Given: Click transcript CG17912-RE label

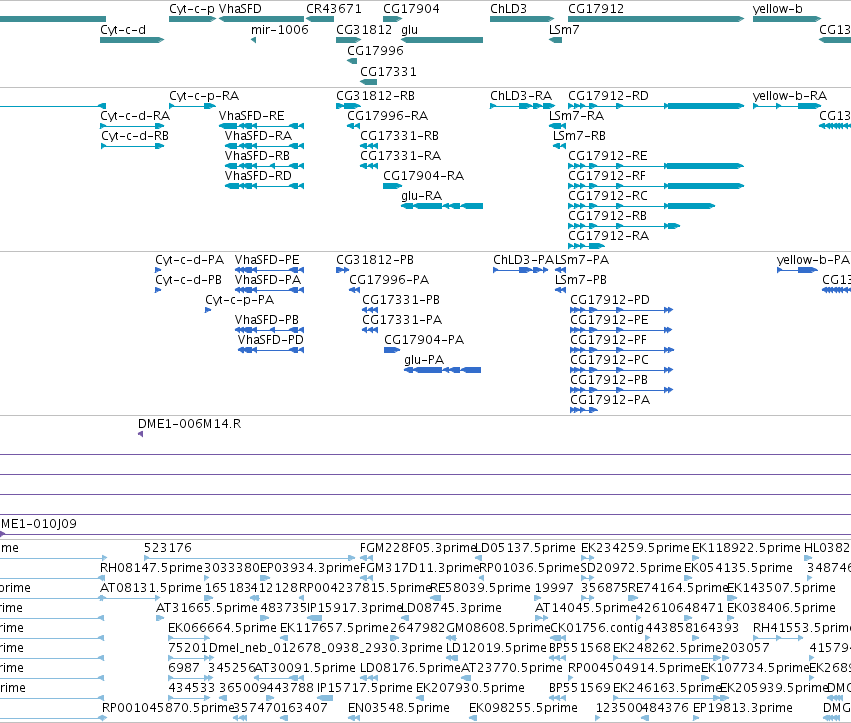Looking at the screenshot, I should (608, 156).
